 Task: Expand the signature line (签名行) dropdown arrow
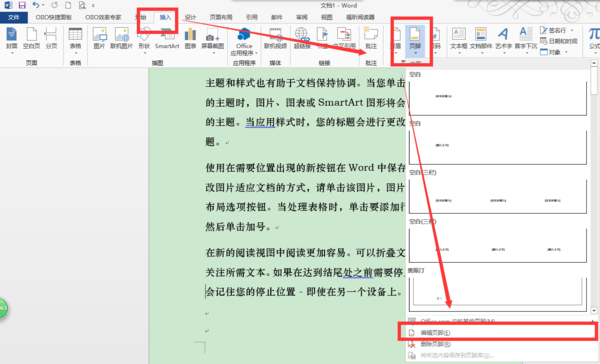pos(572,30)
